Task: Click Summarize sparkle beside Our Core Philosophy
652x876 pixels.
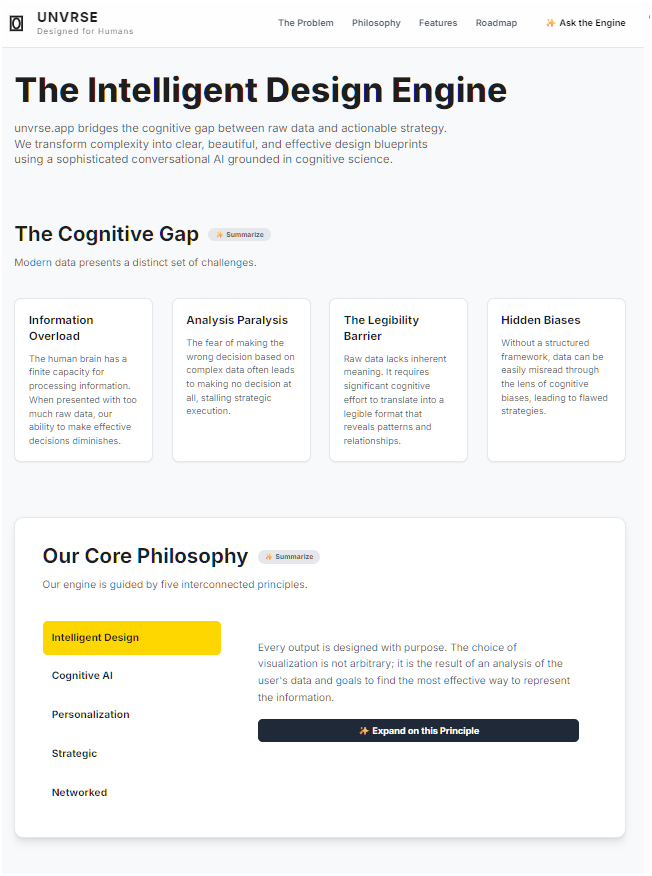Action: [x=269, y=557]
